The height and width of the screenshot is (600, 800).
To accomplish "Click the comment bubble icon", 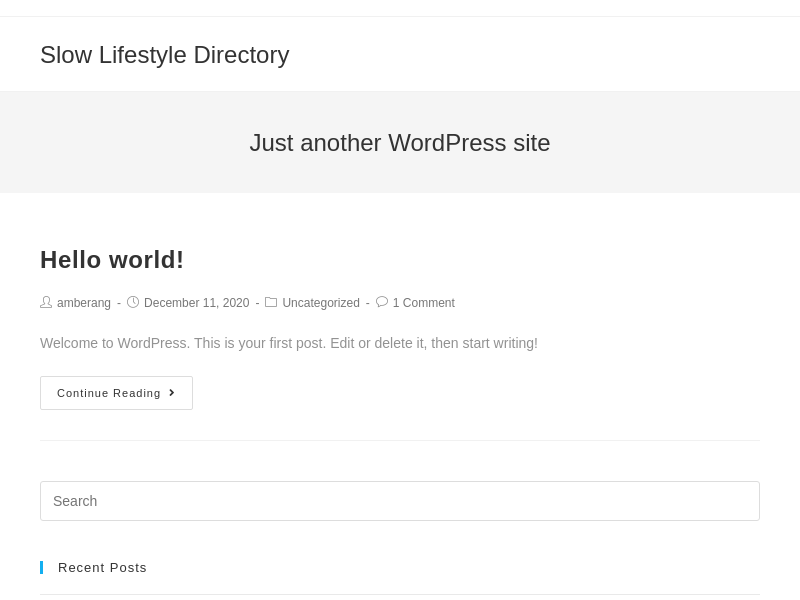I will point(382,302).
